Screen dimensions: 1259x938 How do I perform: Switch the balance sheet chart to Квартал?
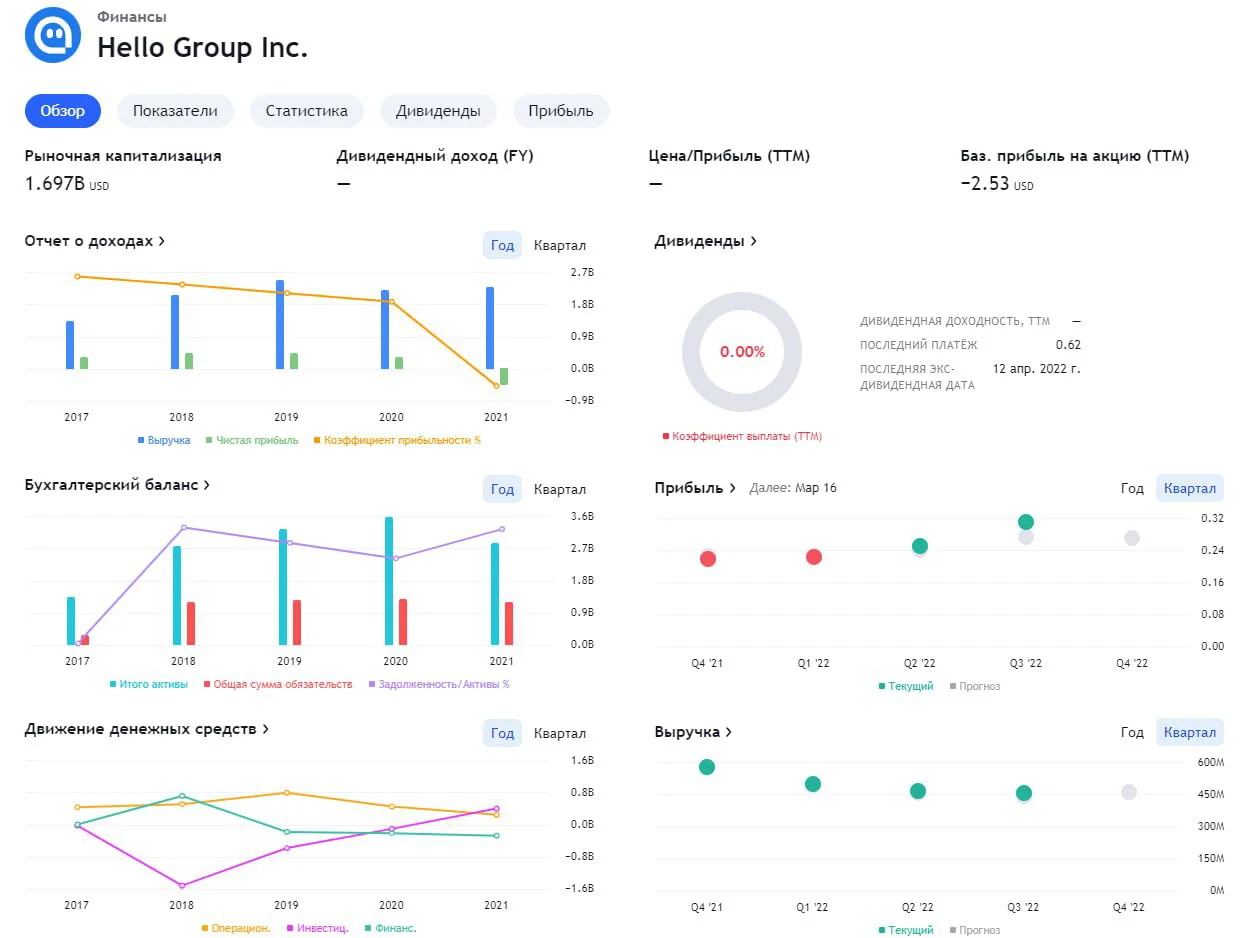[x=560, y=489]
